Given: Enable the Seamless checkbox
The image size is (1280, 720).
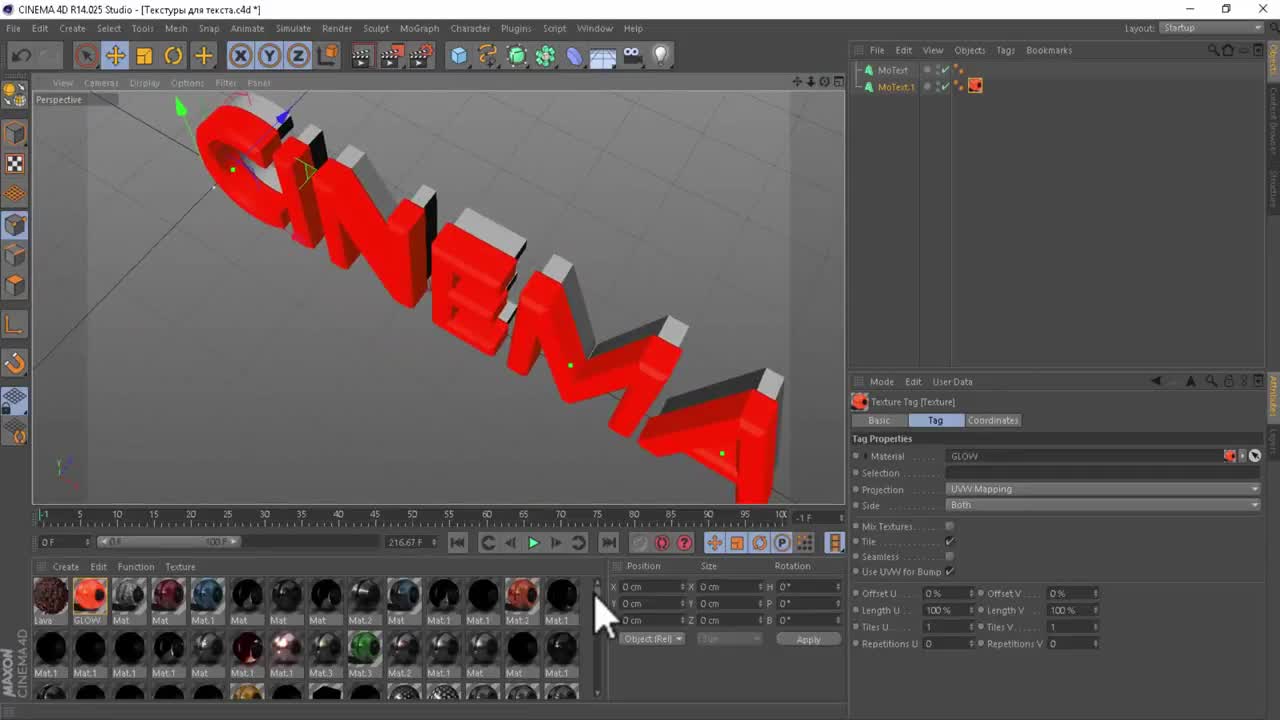Looking at the screenshot, I should pyautogui.click(x=949, y=556).
